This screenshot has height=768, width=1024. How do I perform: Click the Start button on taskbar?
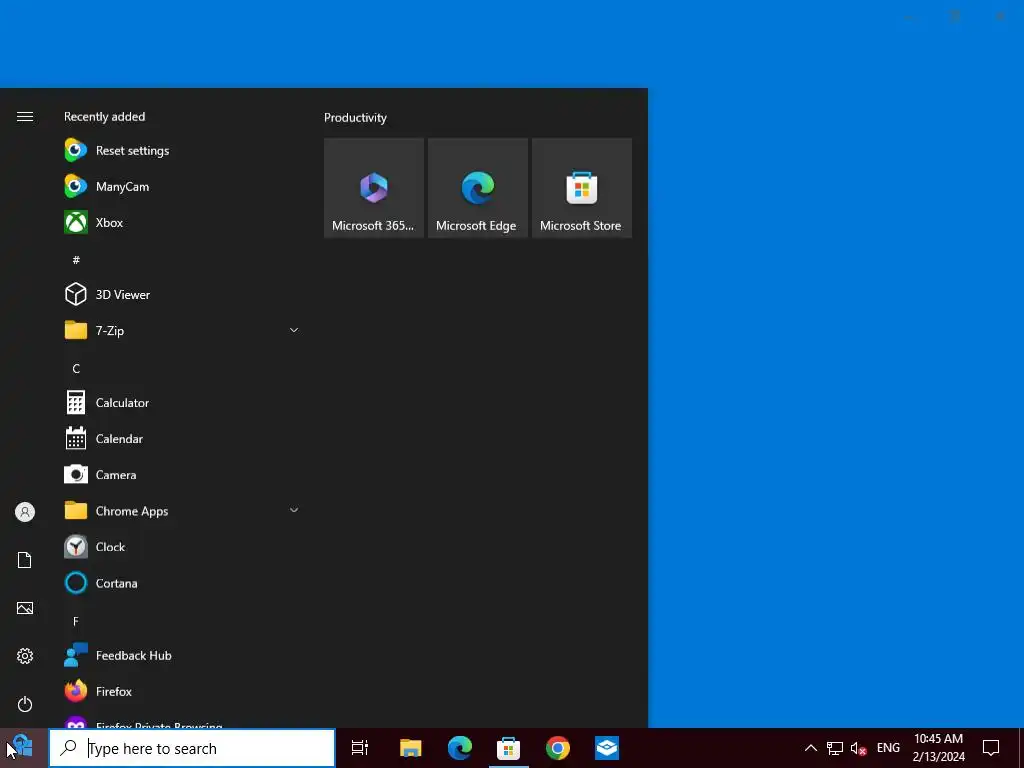24,748
